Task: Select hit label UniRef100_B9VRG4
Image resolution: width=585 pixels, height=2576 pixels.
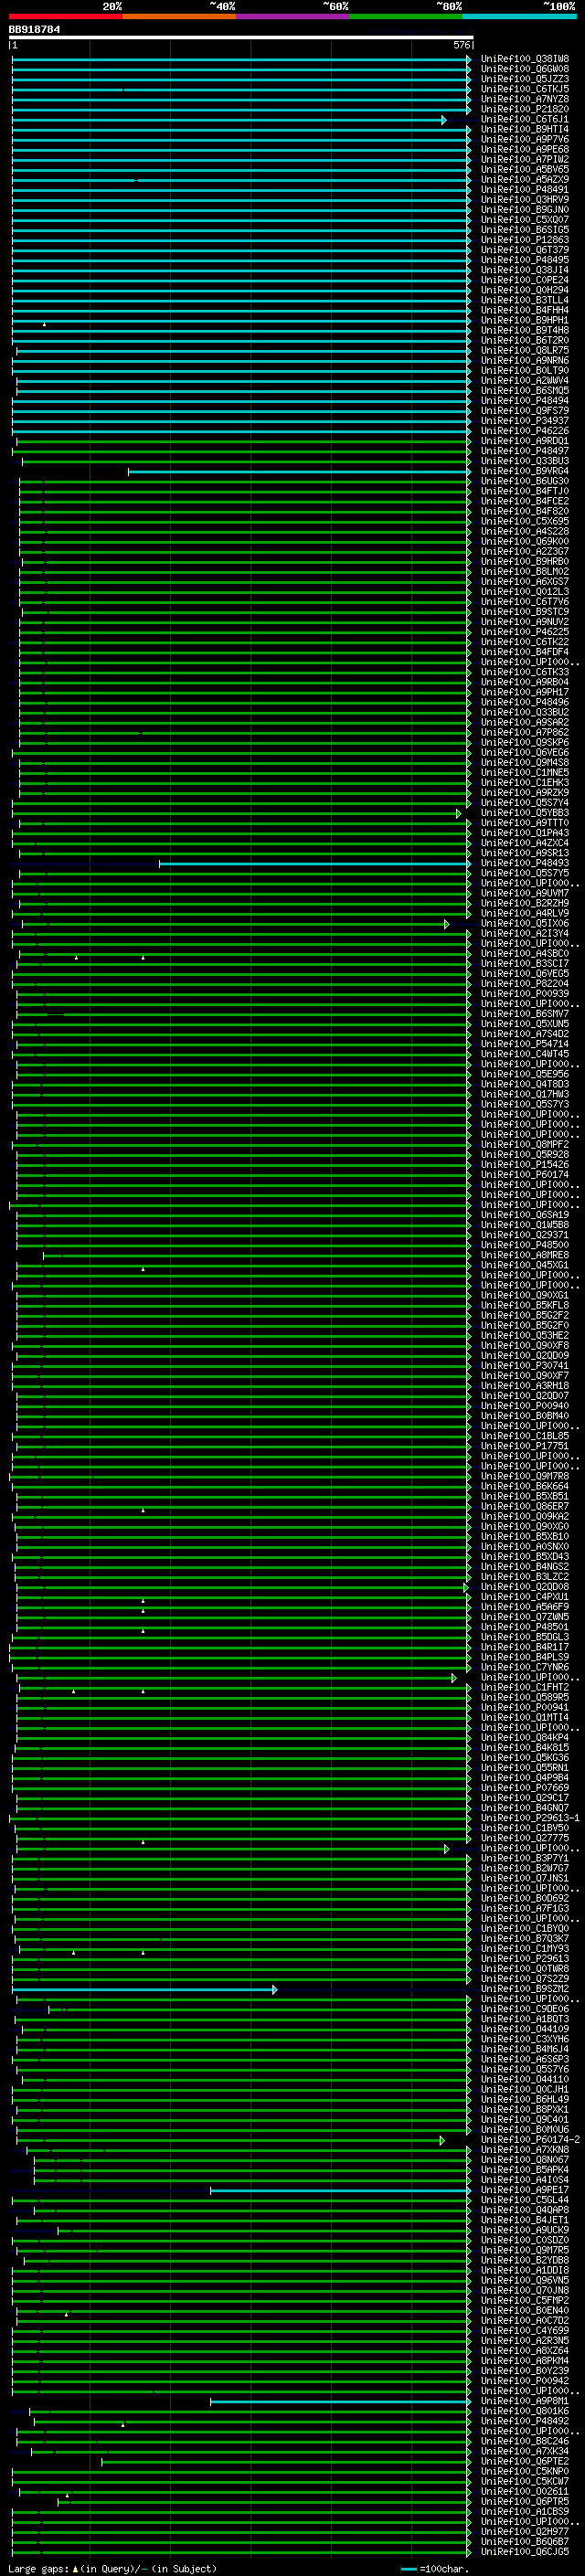Action: point(525,472)
